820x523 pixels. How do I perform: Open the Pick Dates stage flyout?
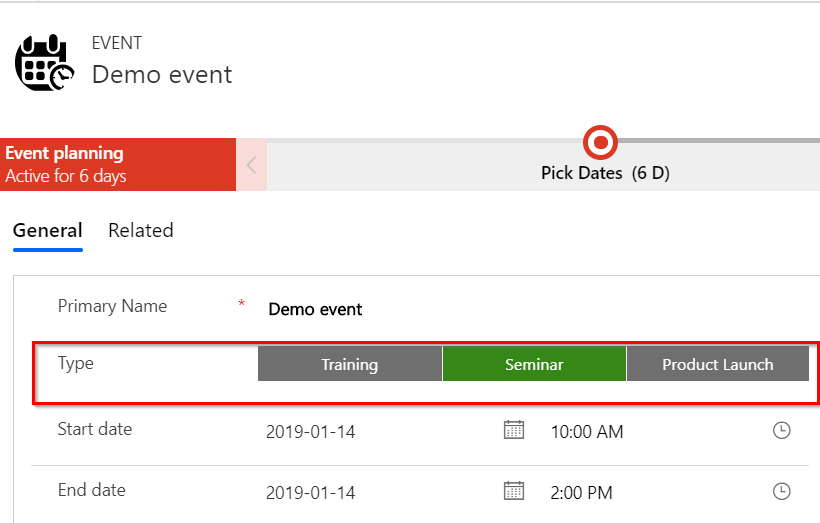(x=605, y=173)
